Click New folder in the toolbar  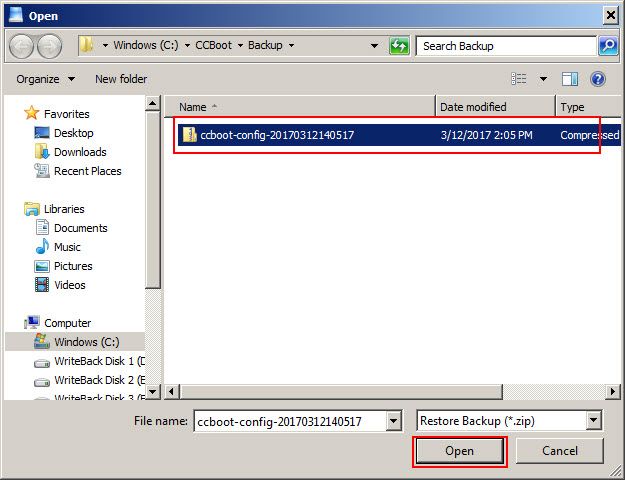tap(121, 79)
